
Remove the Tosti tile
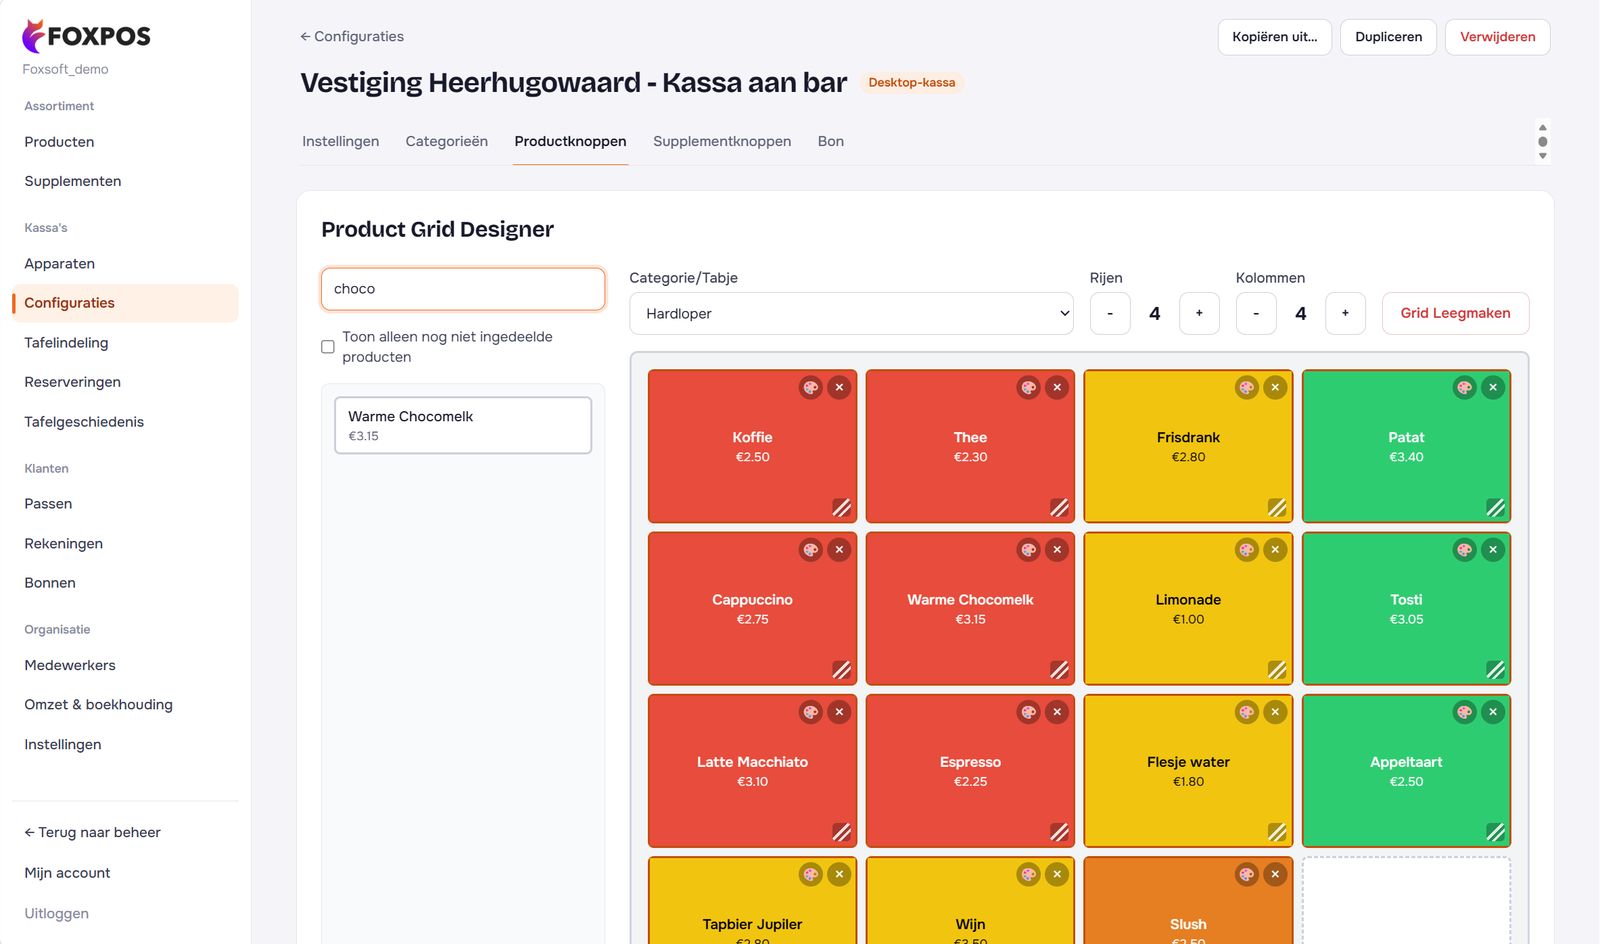click(1493, 549)
